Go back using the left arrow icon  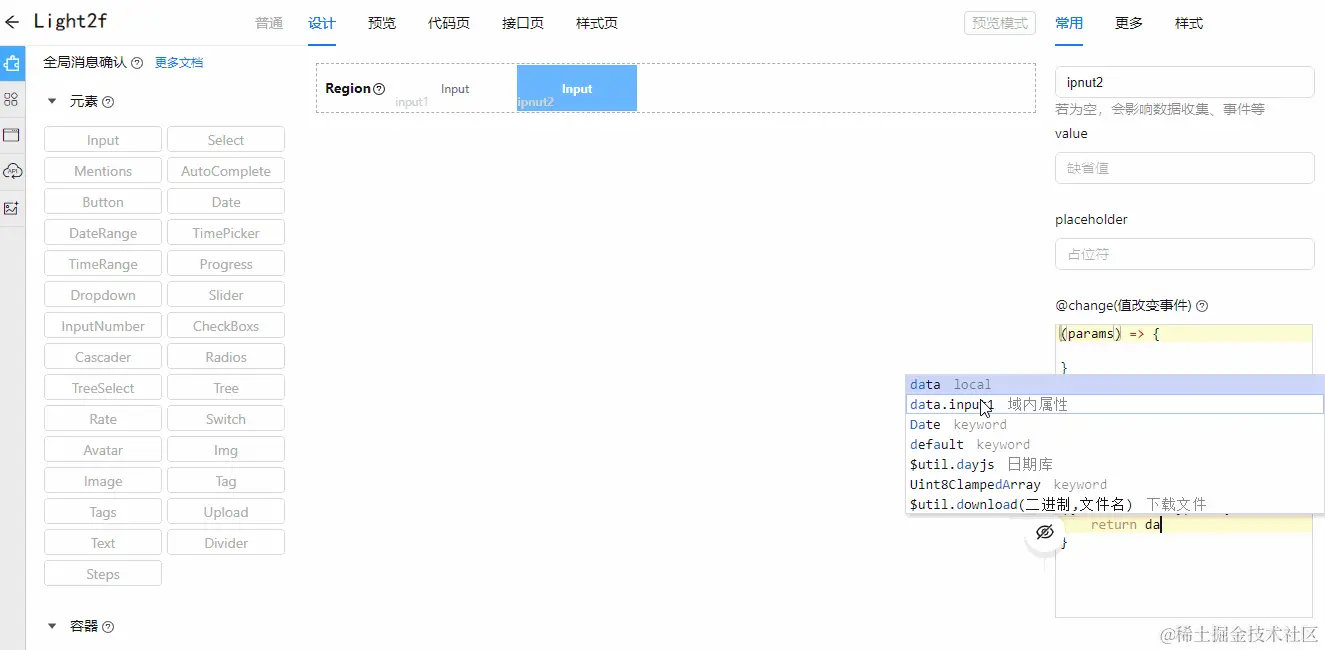[x=12, y=21]
